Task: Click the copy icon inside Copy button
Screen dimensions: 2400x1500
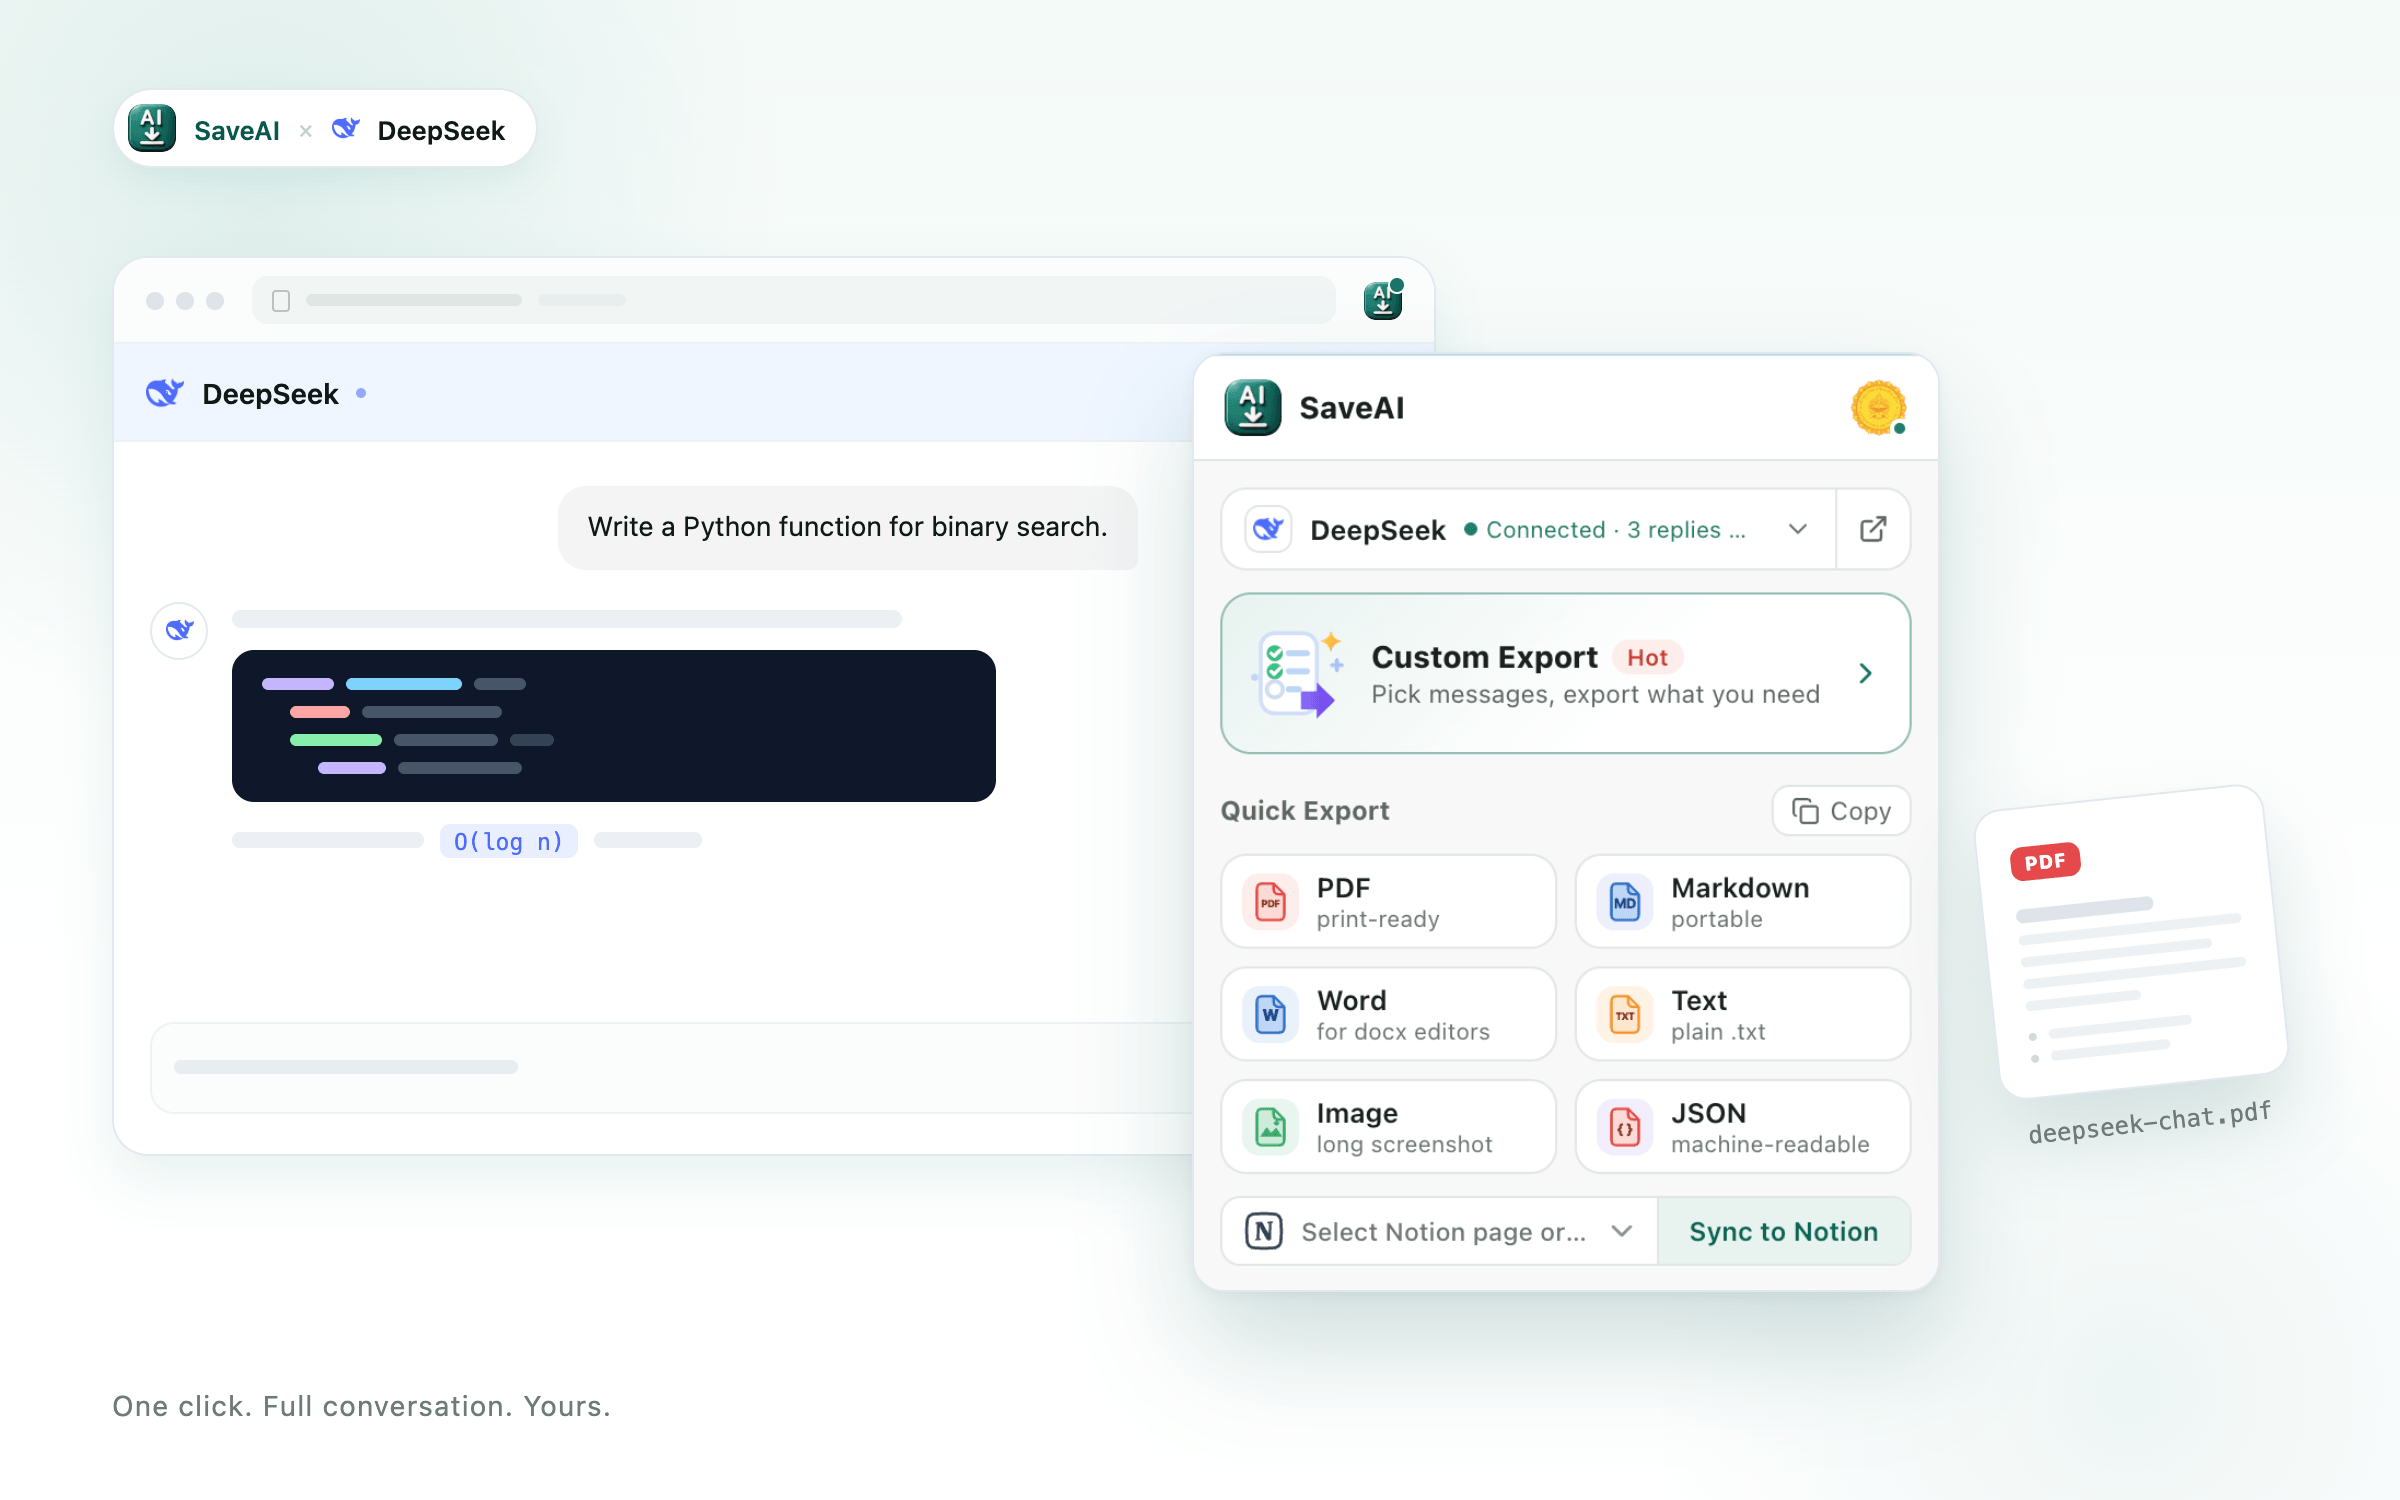Action: (1805, 811)
